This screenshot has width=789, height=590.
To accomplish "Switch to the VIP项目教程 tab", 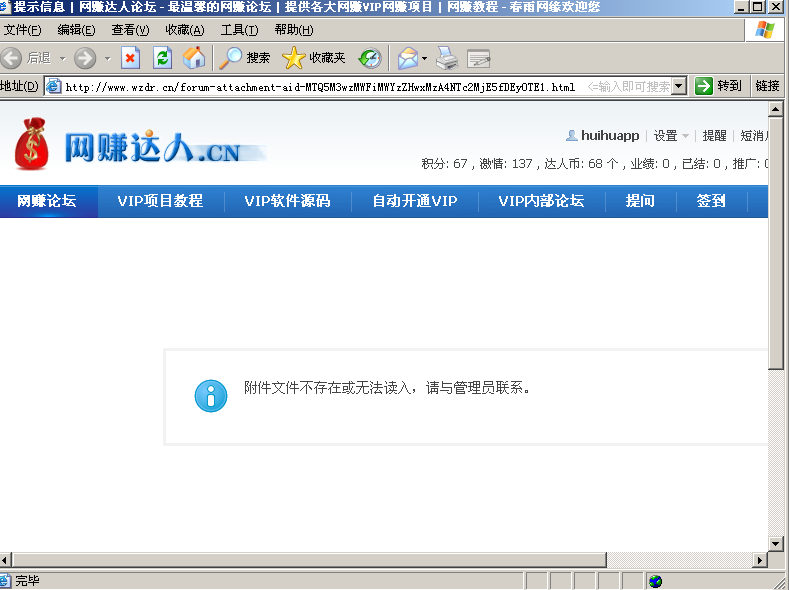I will tap(160, 201).
